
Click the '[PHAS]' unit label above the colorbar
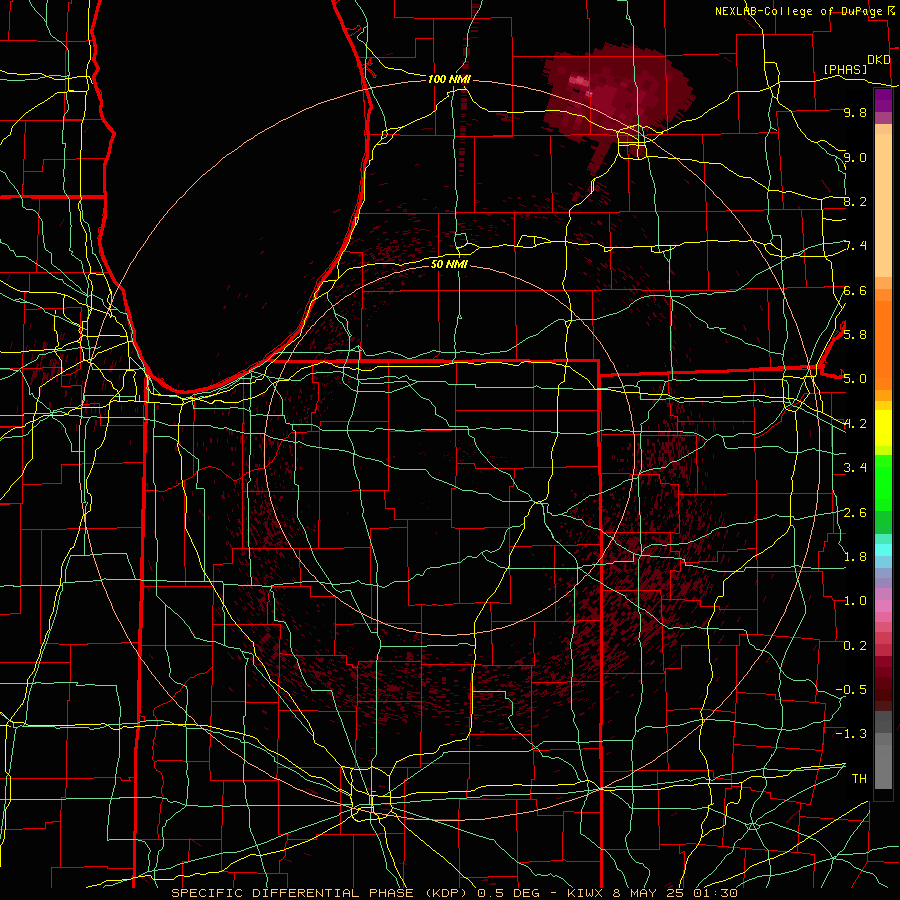click(x=845, y=69)
